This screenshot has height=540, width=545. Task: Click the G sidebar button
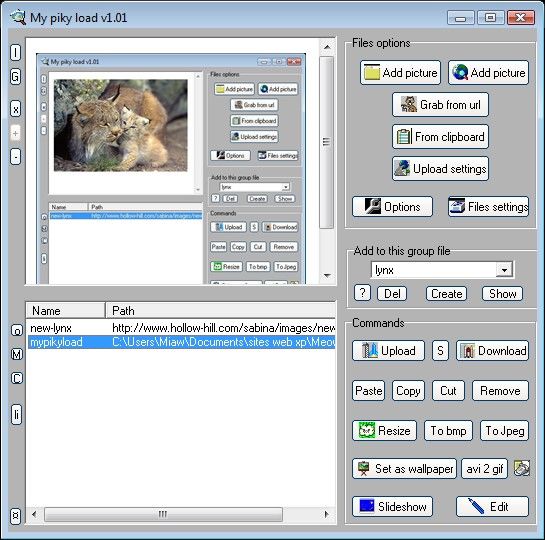point(15,76)
